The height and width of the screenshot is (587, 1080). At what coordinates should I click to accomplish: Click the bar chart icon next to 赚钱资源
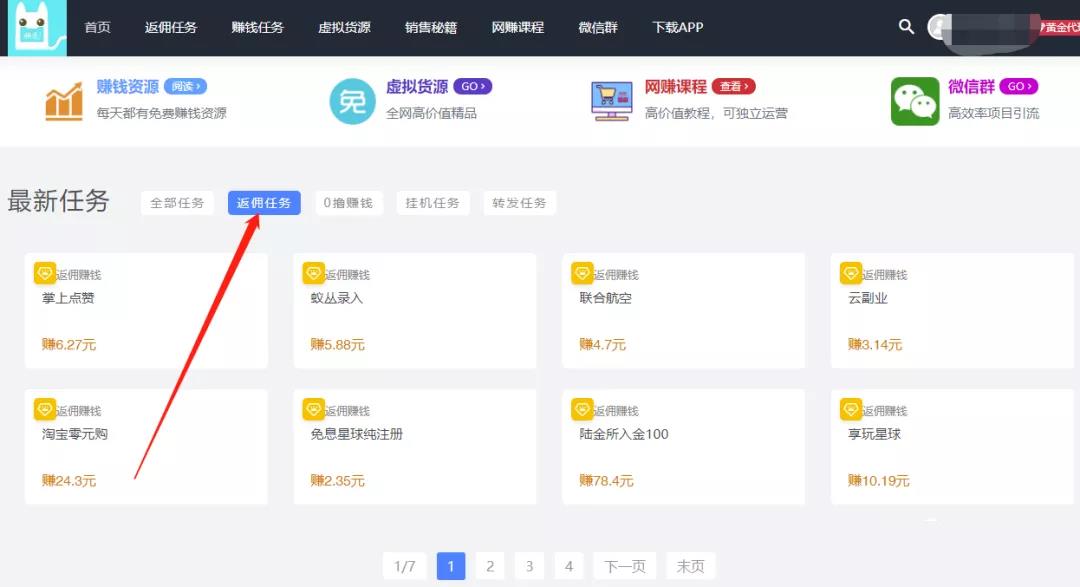coord(63,100)
